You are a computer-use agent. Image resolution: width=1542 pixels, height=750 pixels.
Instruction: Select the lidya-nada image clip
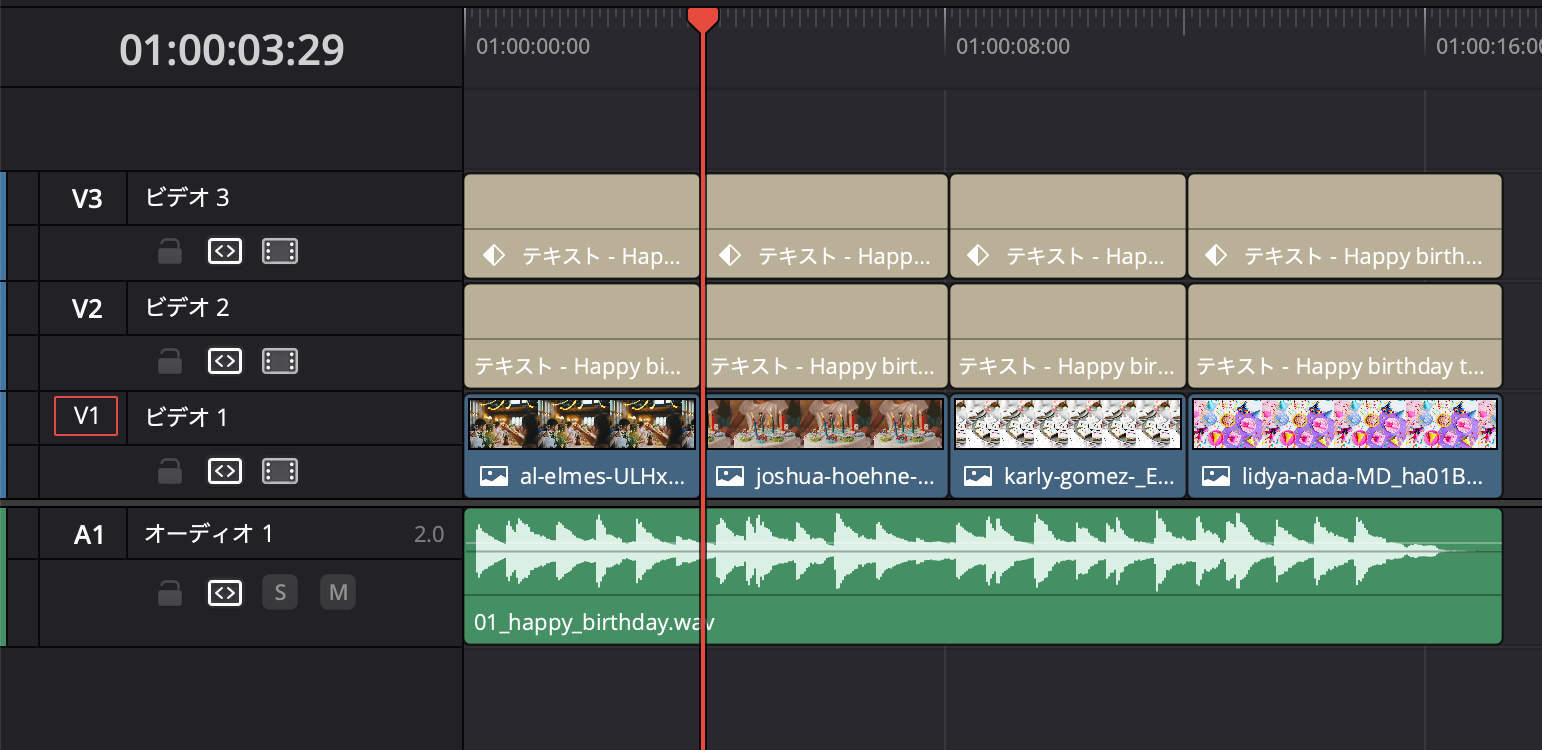coord(1344,445)
